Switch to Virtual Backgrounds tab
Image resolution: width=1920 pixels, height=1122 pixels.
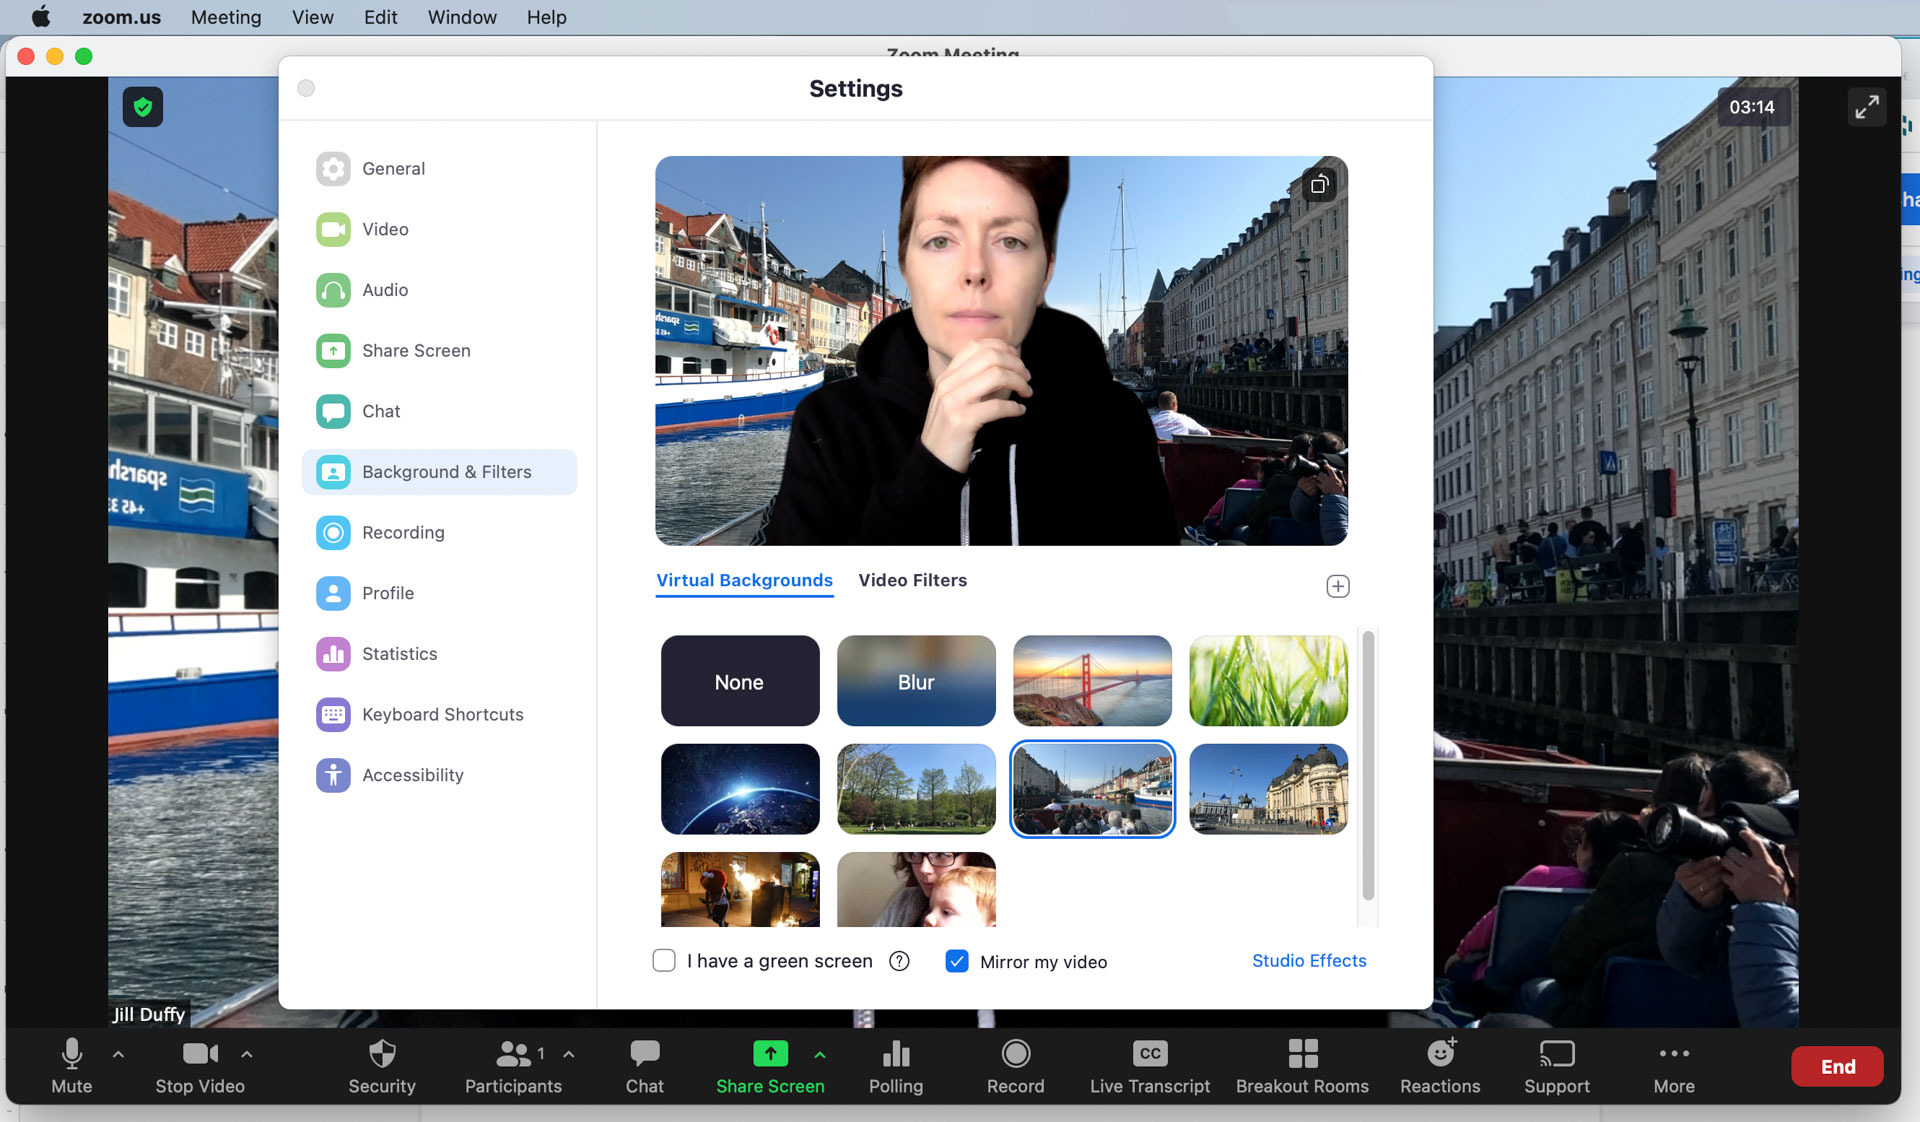tap(744, 580)
